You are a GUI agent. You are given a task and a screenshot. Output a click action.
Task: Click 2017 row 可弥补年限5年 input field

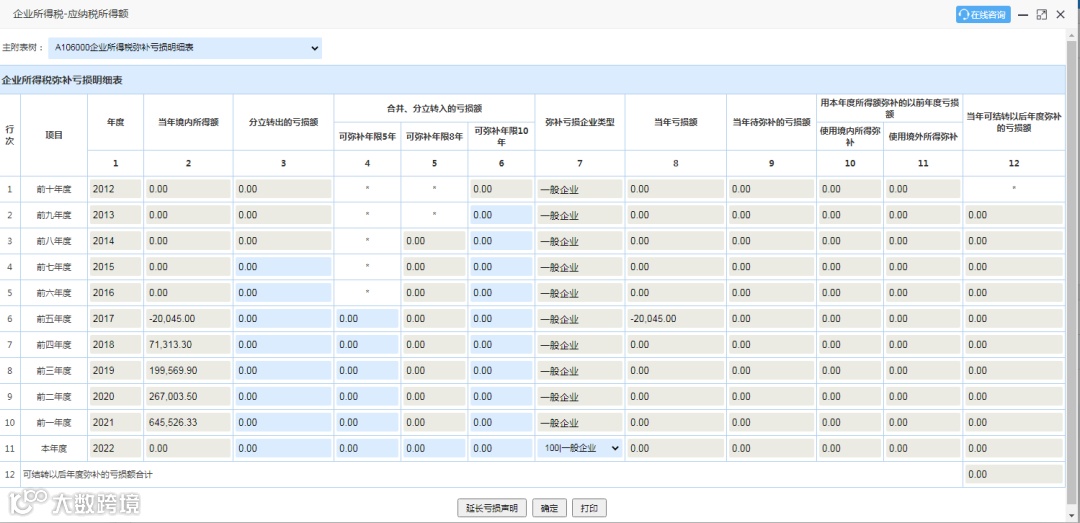pos(367,318)
